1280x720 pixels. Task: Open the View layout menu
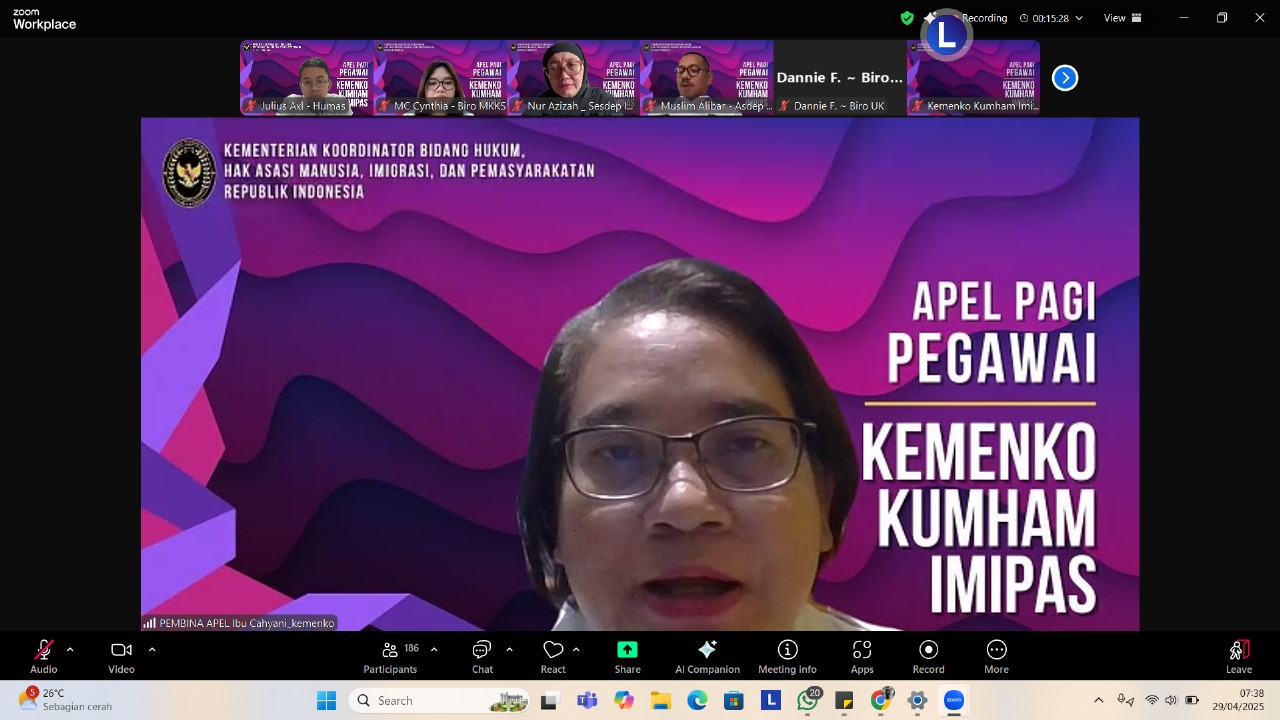point(1122,18)
